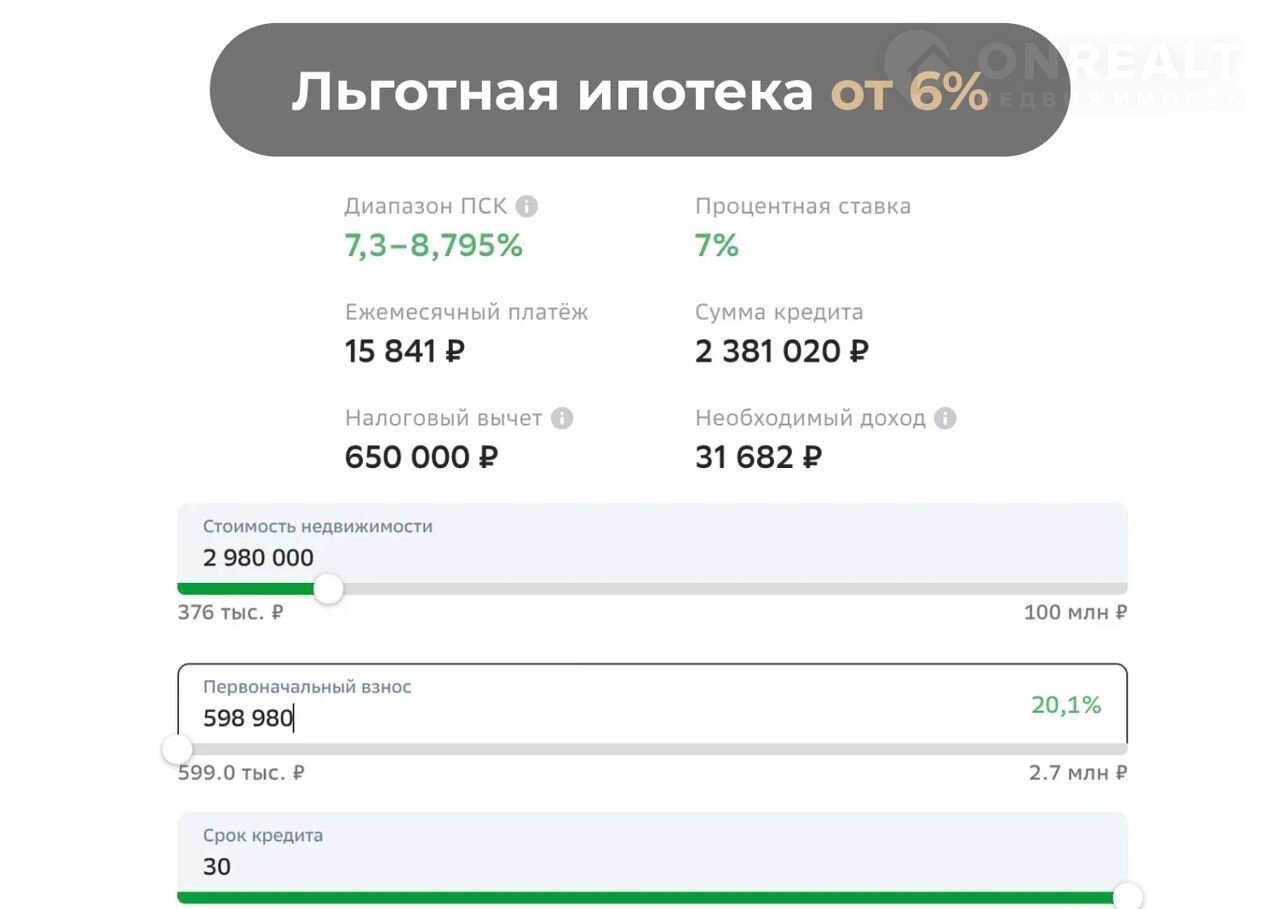1280x909 pixels.
Task: Click the 7% interest rate value
Action: (716, 246)
